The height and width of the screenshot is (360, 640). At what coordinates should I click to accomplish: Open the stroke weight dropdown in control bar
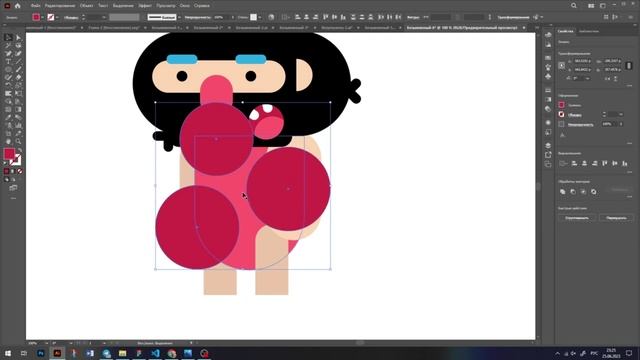(x=104, y=17)
